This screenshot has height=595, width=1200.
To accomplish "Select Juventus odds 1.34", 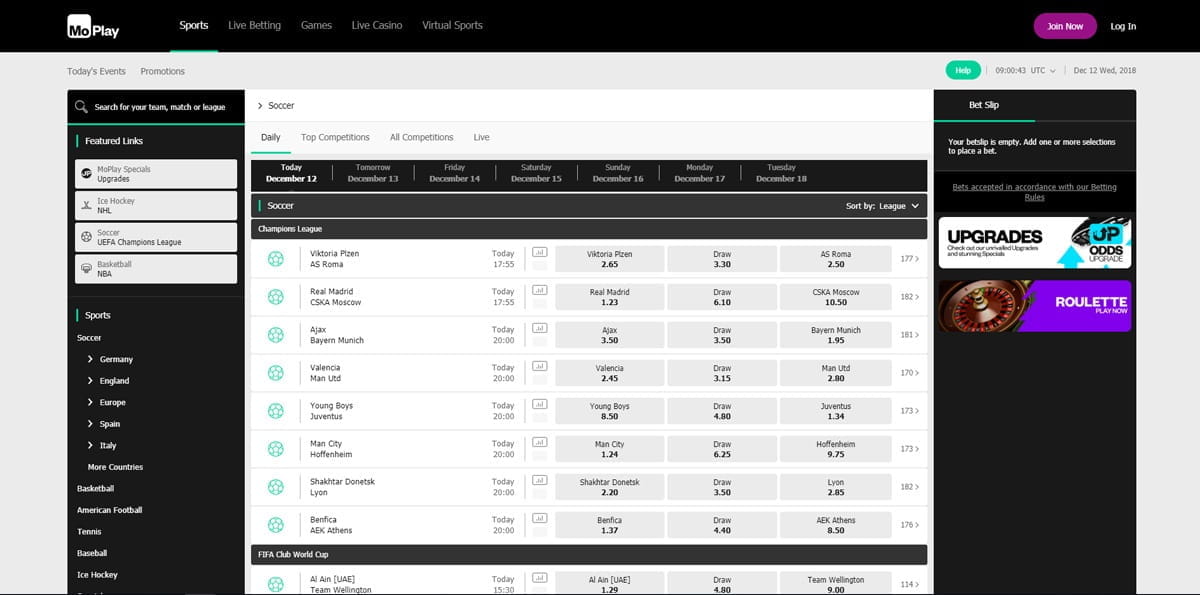I will coord(835,411).
